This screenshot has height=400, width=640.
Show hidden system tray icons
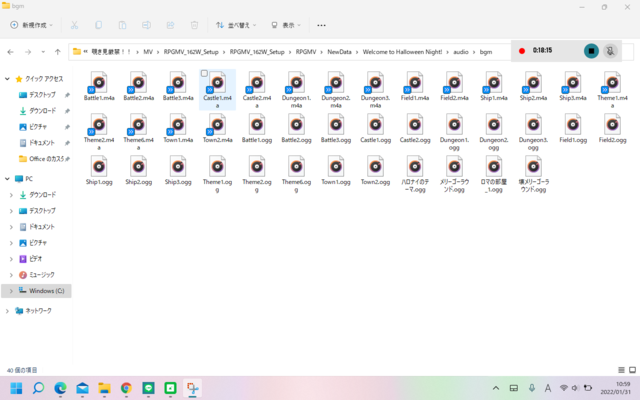(x=496, y=388)
